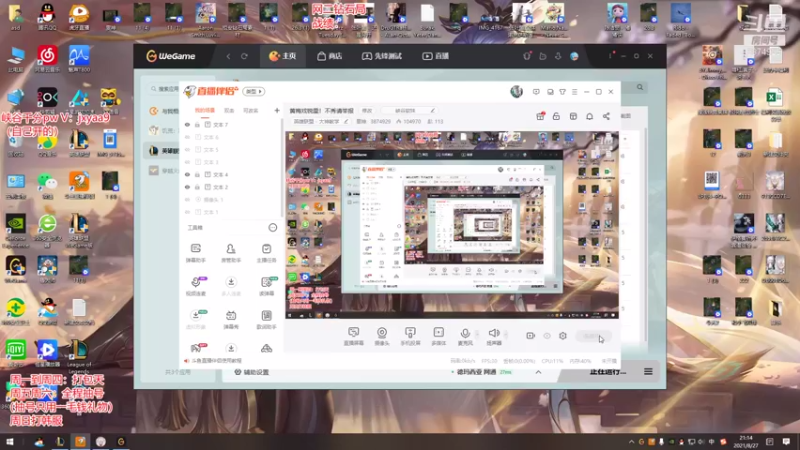Toggle the lock on layer 文本 4
Screen dimensions: 800x450
pos(197,174)
